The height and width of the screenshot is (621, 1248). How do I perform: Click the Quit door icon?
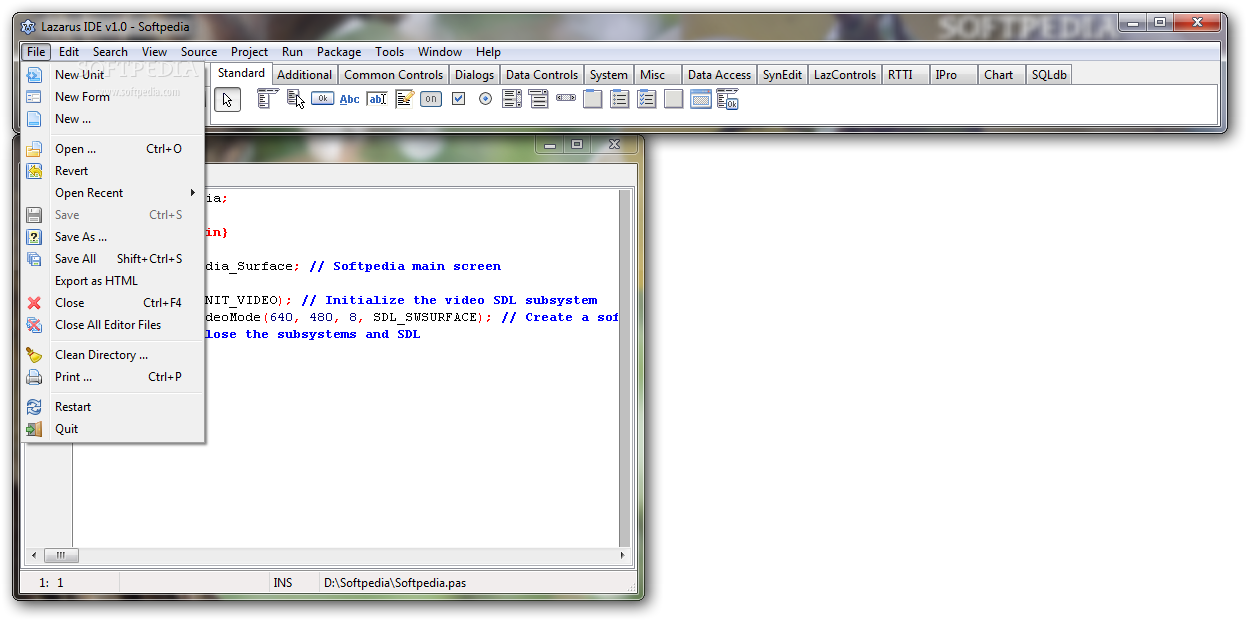click(34, 429)
